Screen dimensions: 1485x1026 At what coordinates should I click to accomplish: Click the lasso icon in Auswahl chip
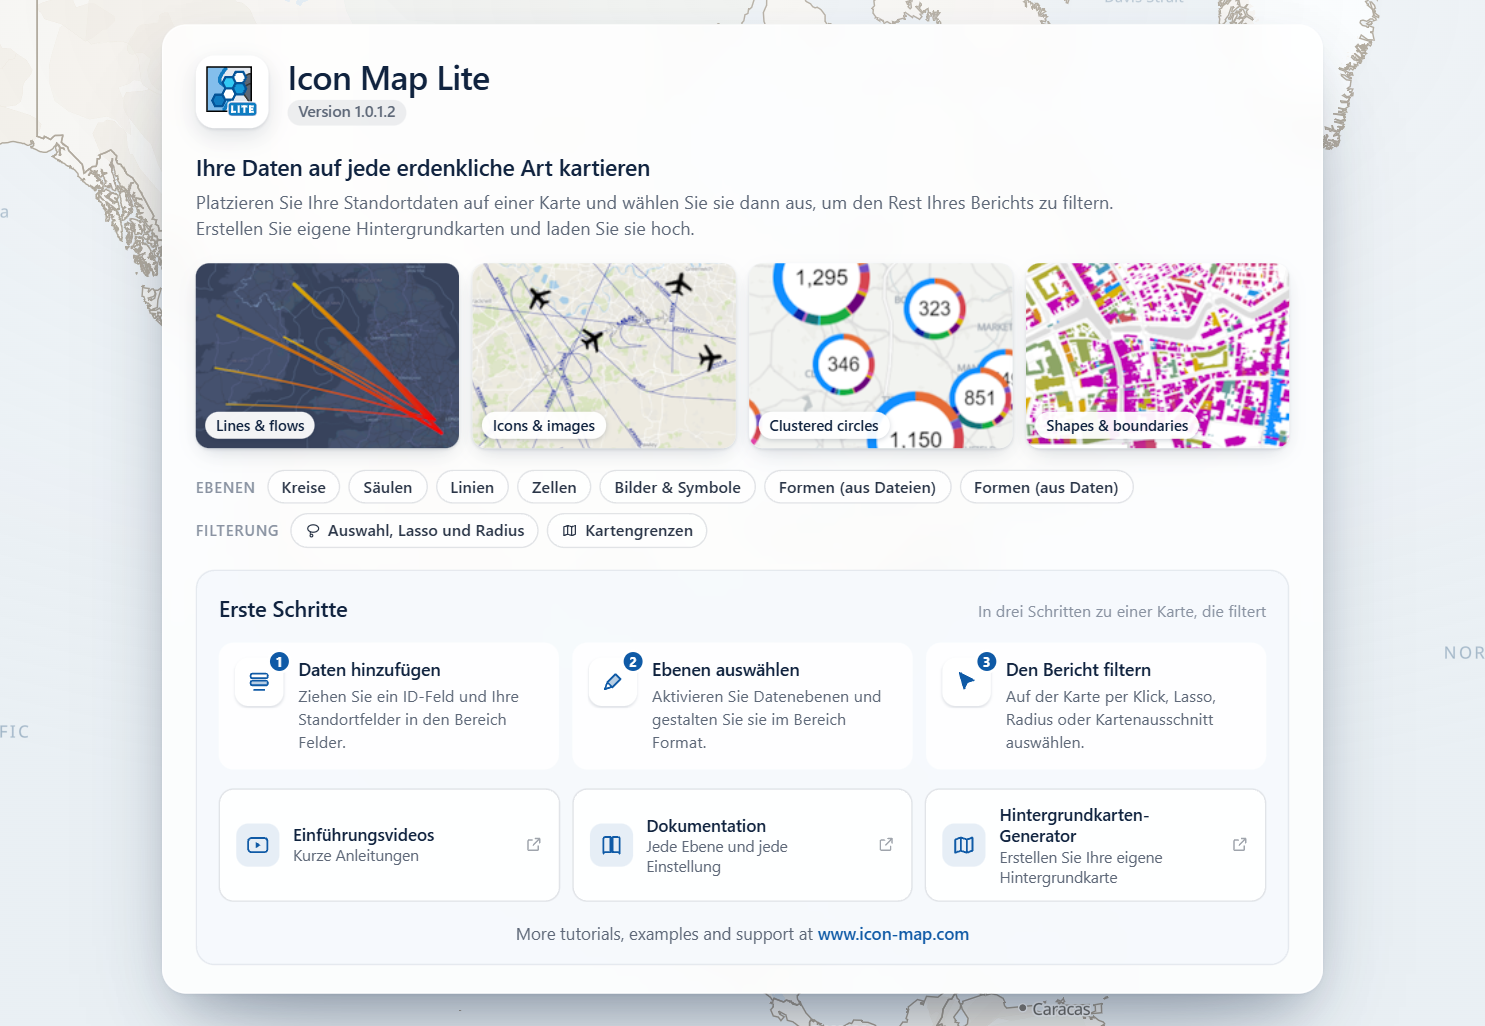pyautogui.click(x=313, y=531)
